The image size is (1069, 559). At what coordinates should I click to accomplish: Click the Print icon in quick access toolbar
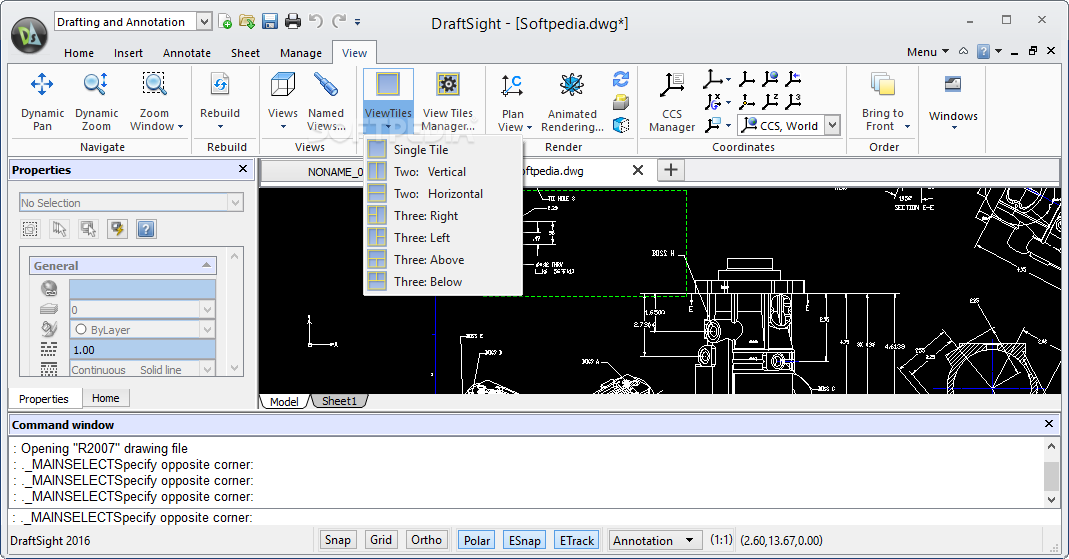293,21
